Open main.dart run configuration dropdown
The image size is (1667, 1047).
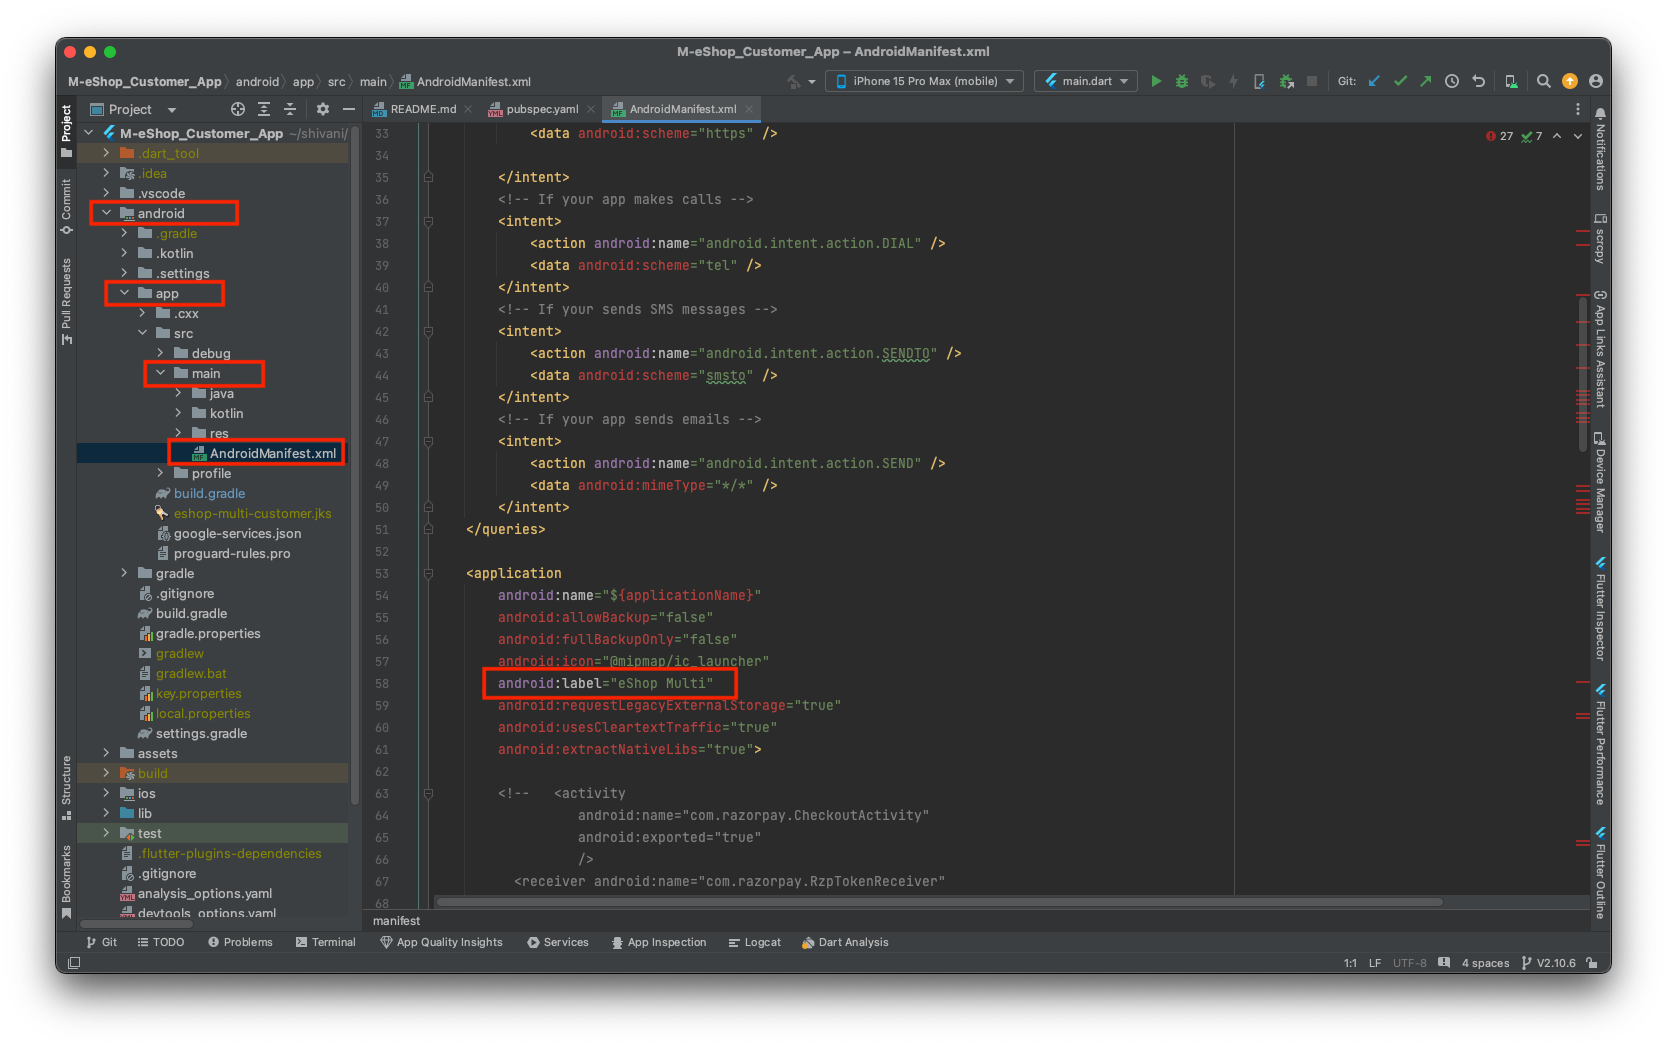1086,81
